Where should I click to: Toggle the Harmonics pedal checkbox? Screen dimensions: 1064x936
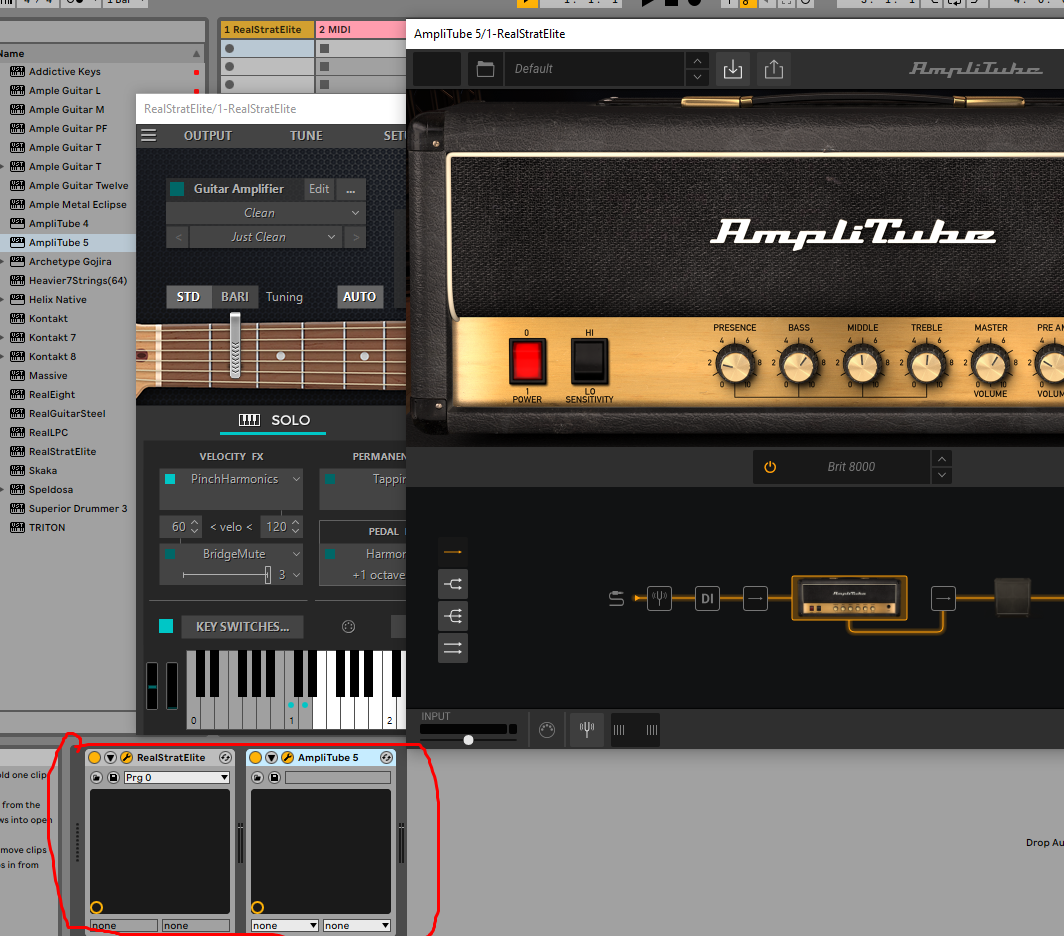click(330, 554)
